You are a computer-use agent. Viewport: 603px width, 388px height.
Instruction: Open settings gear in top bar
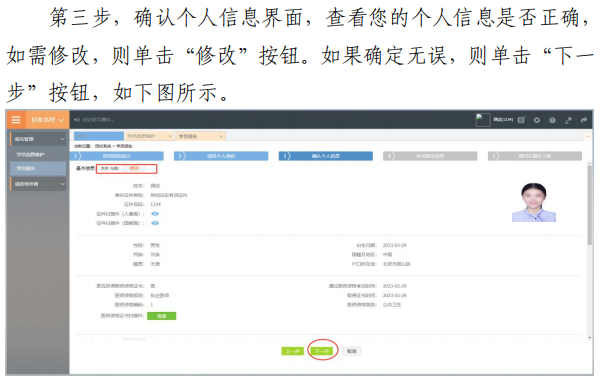(537, 120)
